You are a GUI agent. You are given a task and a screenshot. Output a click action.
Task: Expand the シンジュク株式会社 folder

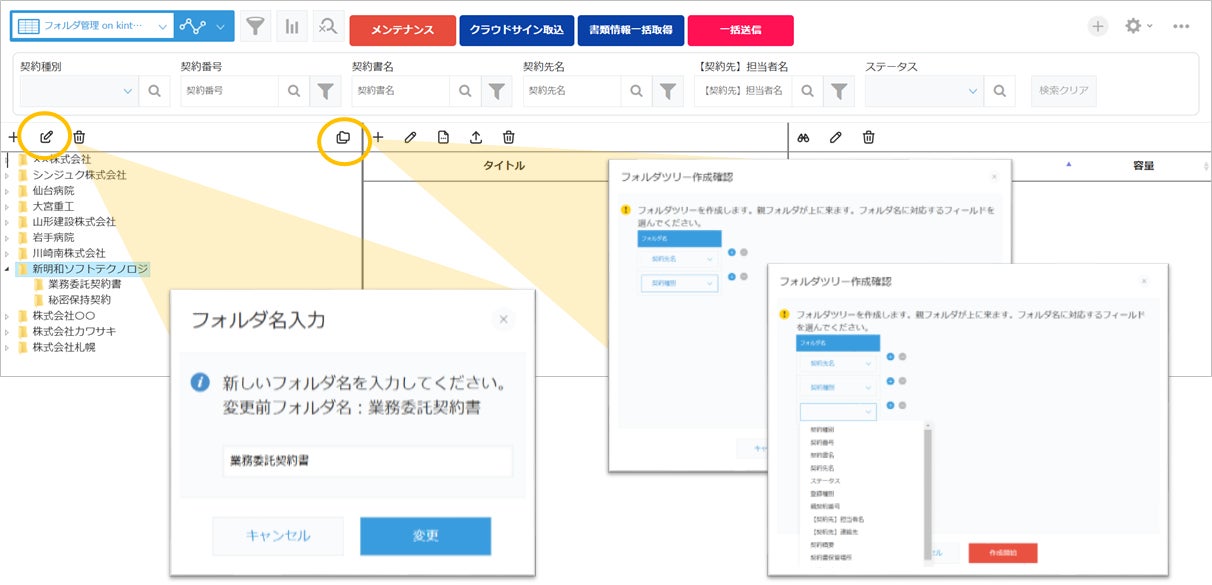(x=8, y=175)
